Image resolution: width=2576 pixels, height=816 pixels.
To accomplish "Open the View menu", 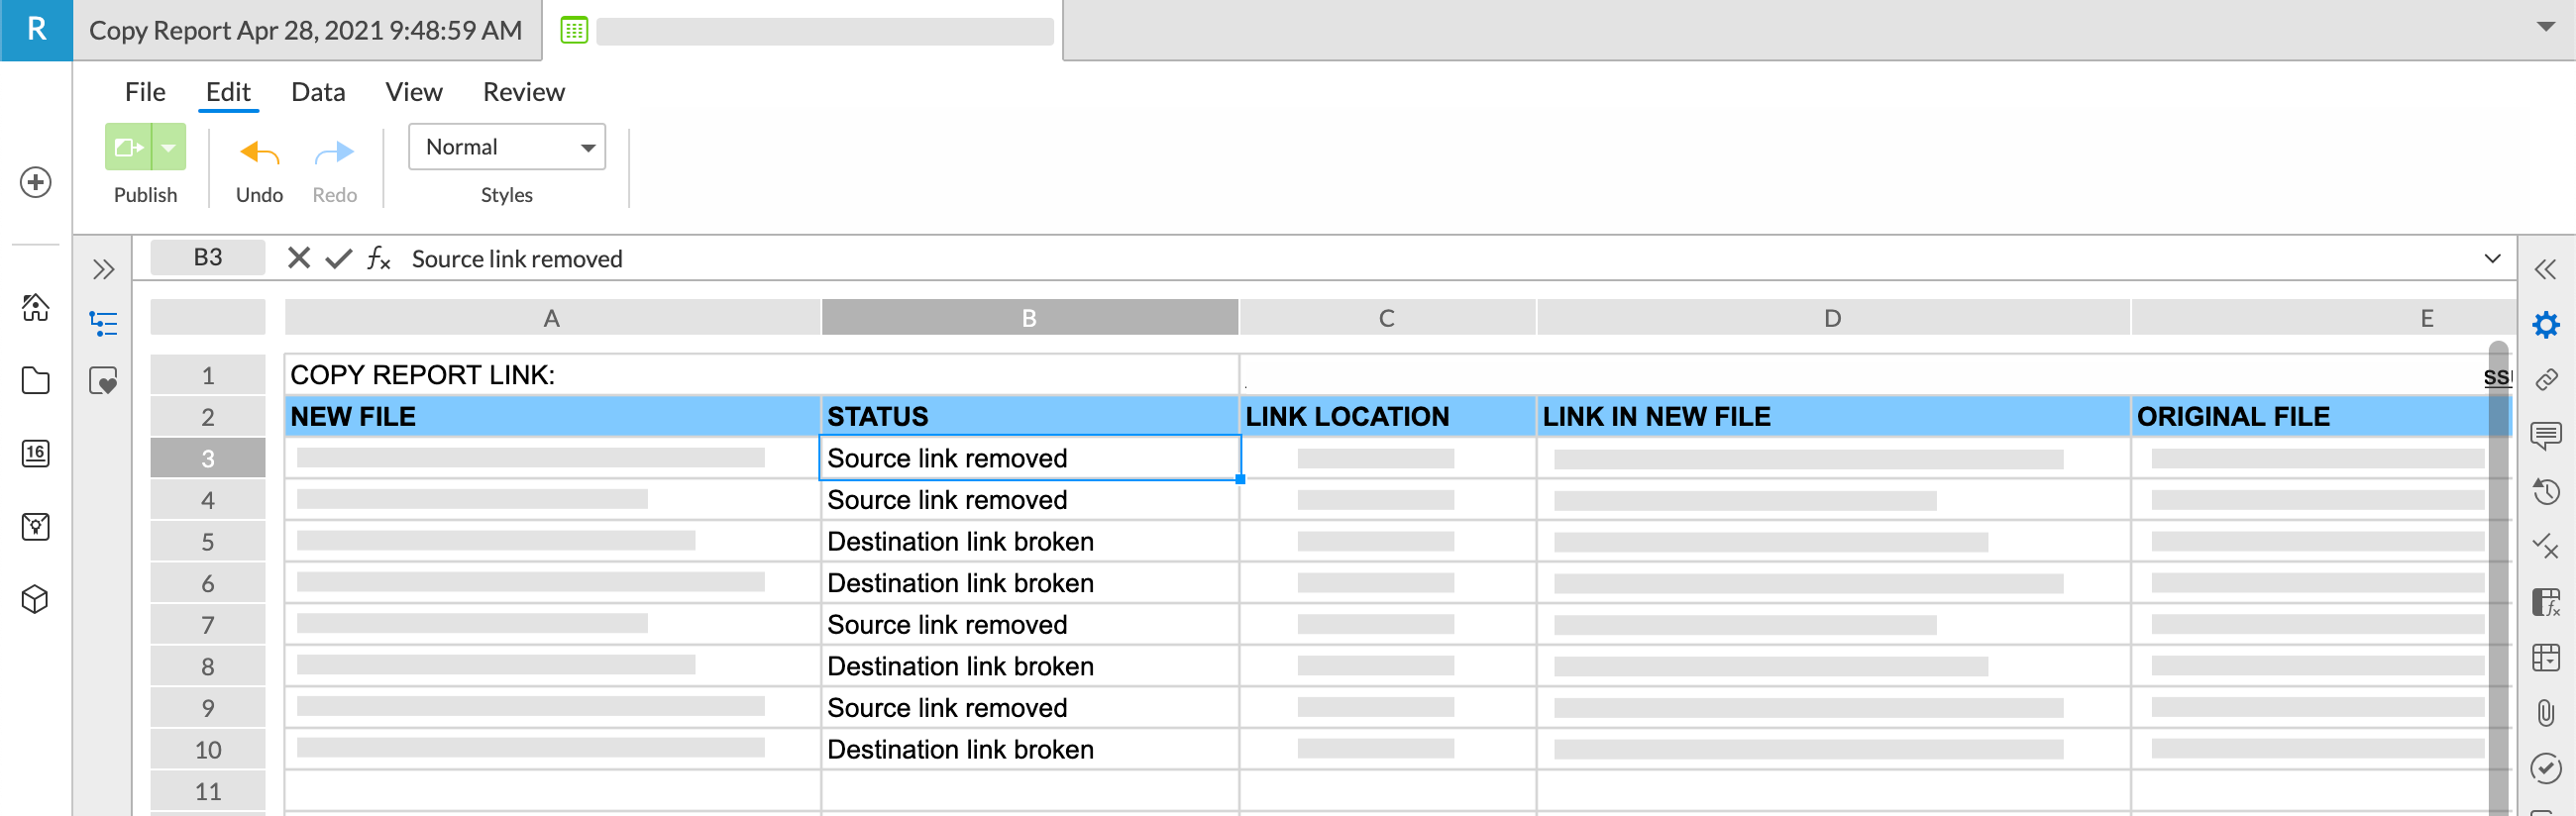I will click(414, 92).
